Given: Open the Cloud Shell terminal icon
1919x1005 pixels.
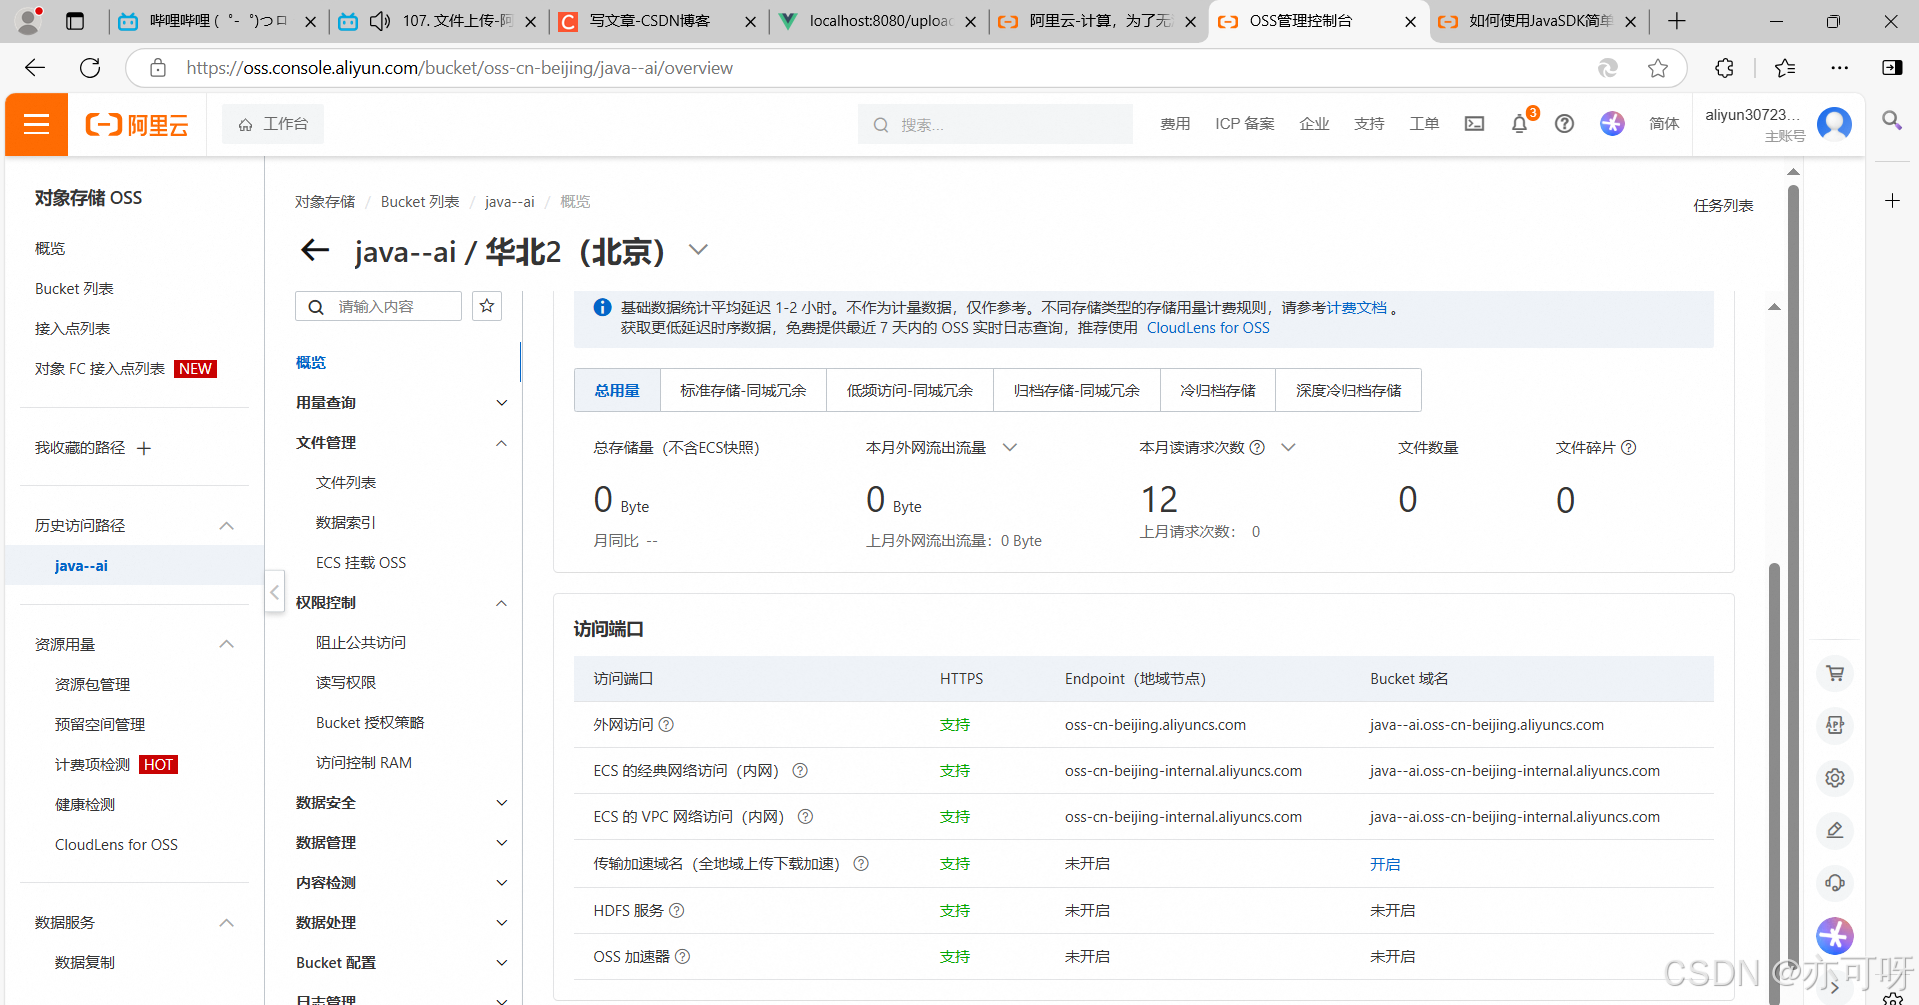Looking at the screenshot, I should tap(1474, 124).
